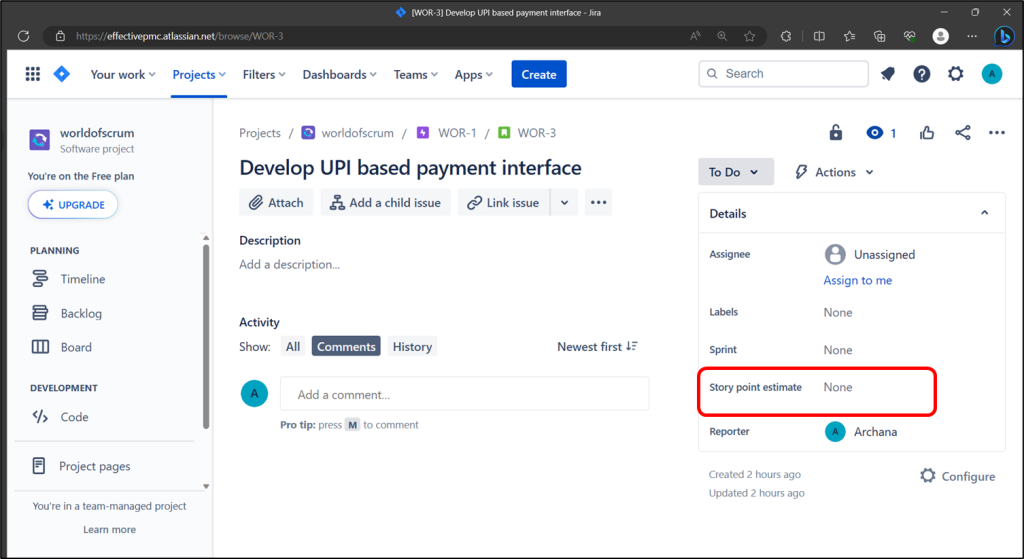Screen dimensions: 1024x559
Task: Click the UPGRADE button
Action: click(x=73, y=204)
